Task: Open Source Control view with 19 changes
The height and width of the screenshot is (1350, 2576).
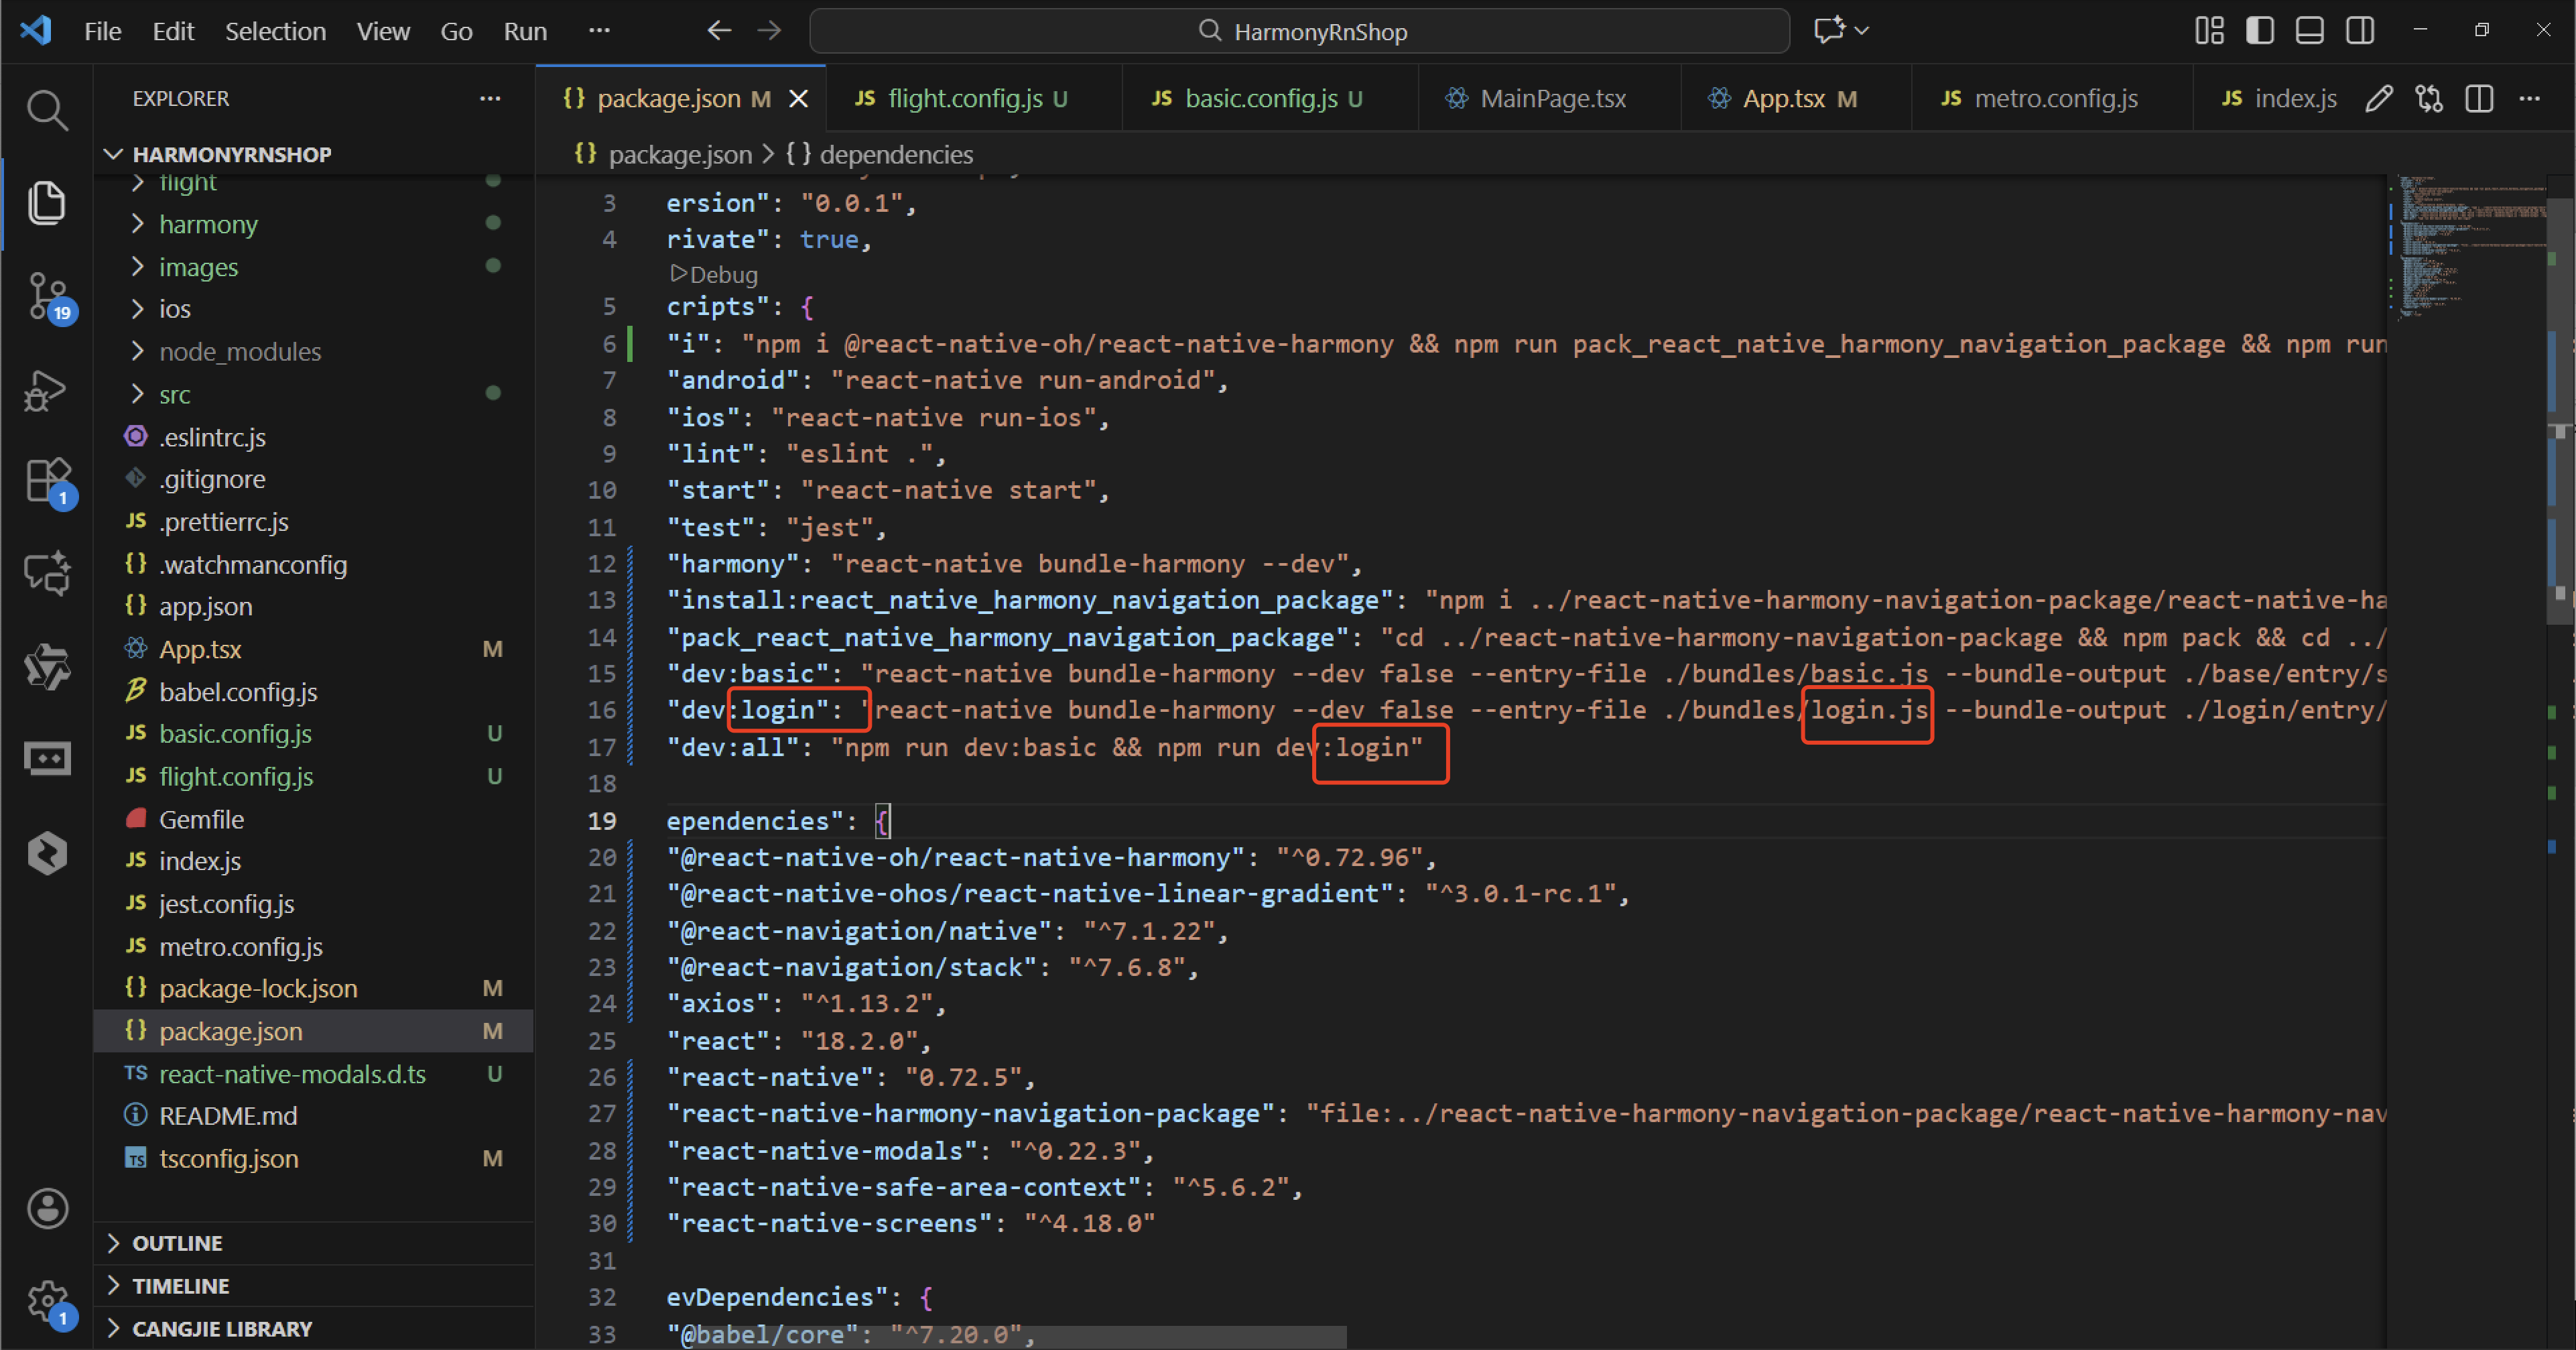Action: pos(48,296)
